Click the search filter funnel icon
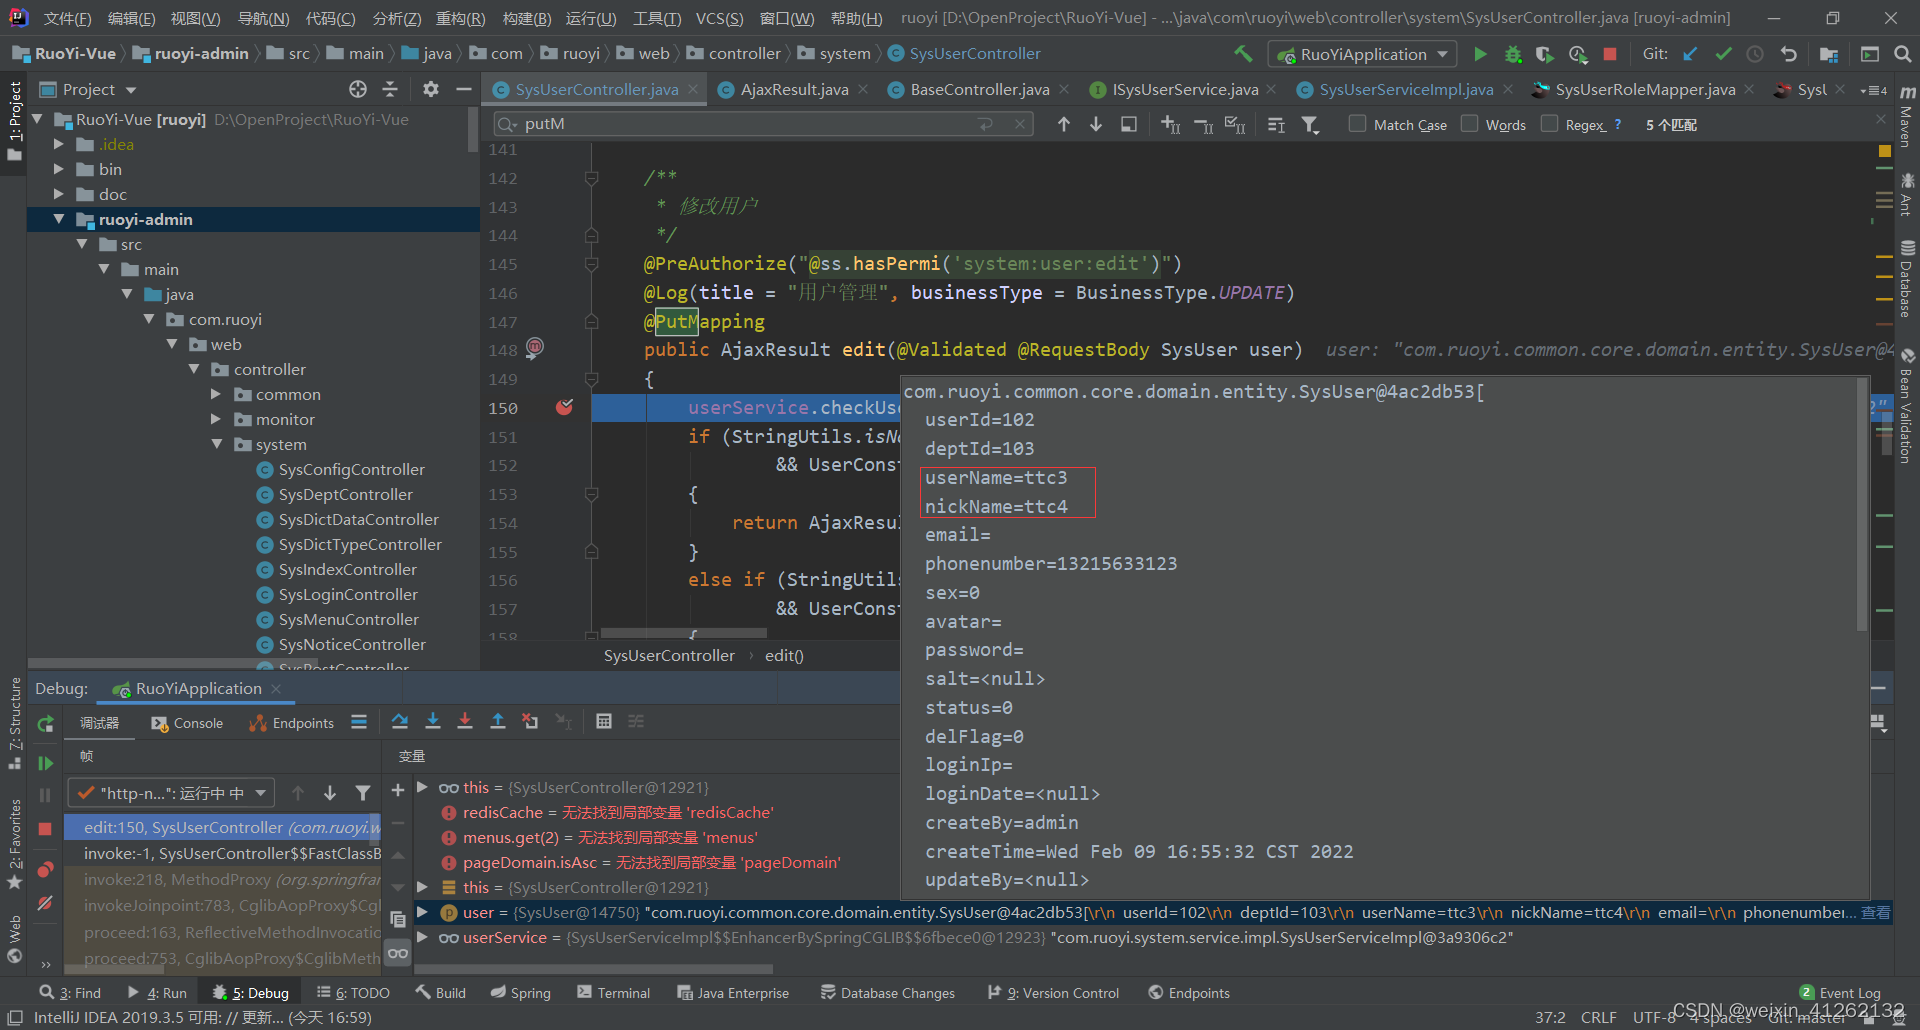The width and height of the screenshot is (1920, 1030). point(1310,124)
